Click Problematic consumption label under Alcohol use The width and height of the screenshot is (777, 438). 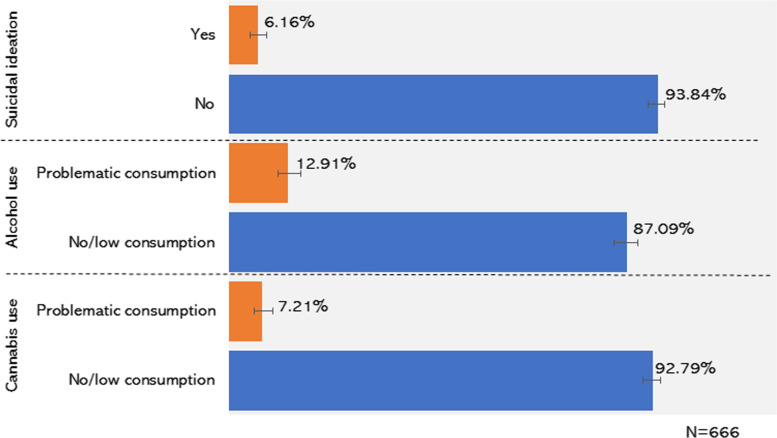[x=126, y=173]
